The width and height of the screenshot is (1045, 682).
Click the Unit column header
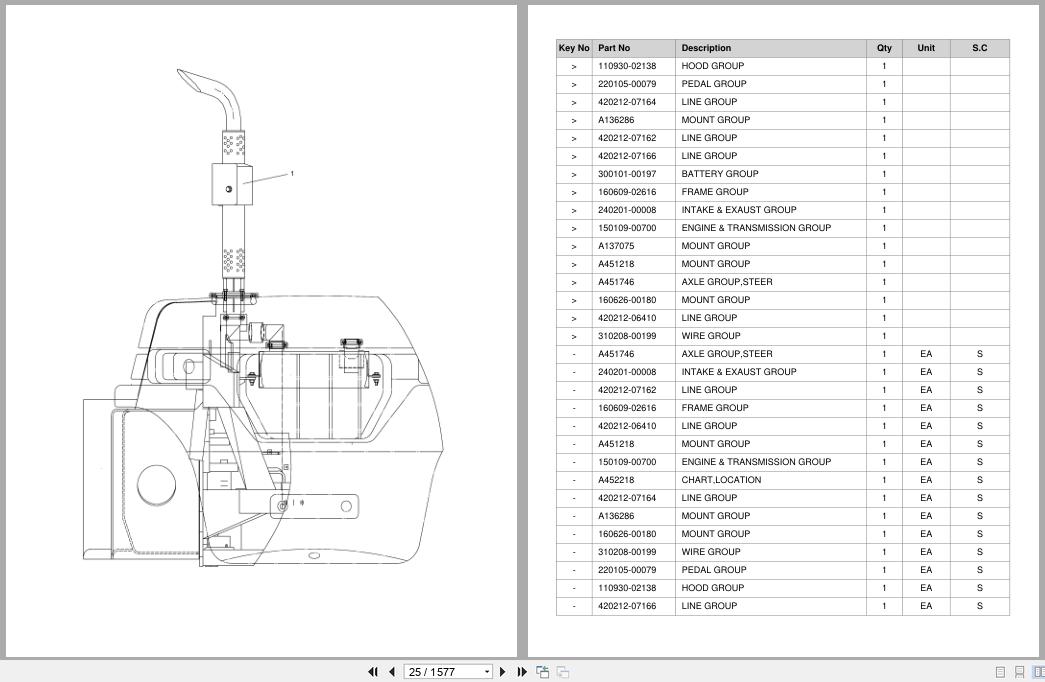[x=926, y=48]
